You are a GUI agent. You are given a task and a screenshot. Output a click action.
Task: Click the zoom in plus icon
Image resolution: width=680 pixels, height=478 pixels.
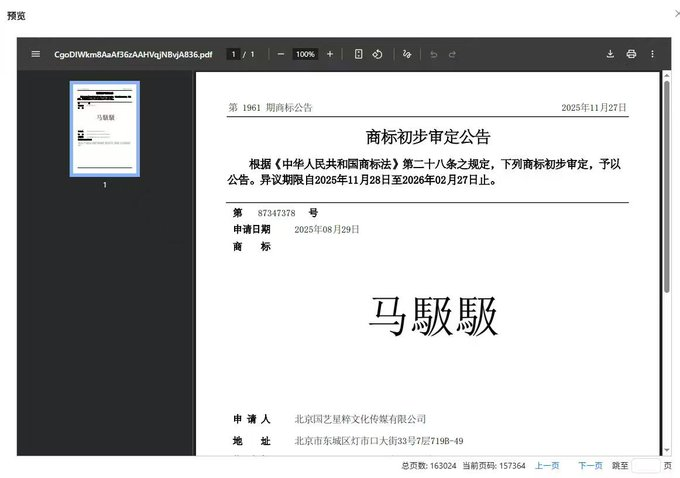pyautogui.click(x=330, y=54)
